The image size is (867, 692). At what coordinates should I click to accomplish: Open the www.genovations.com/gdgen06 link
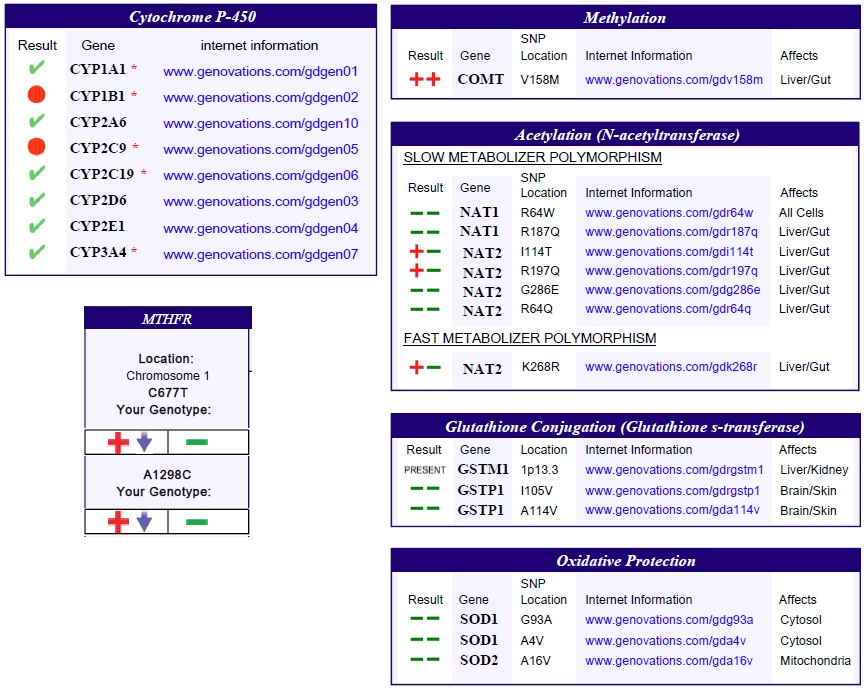tap(260, 175)
